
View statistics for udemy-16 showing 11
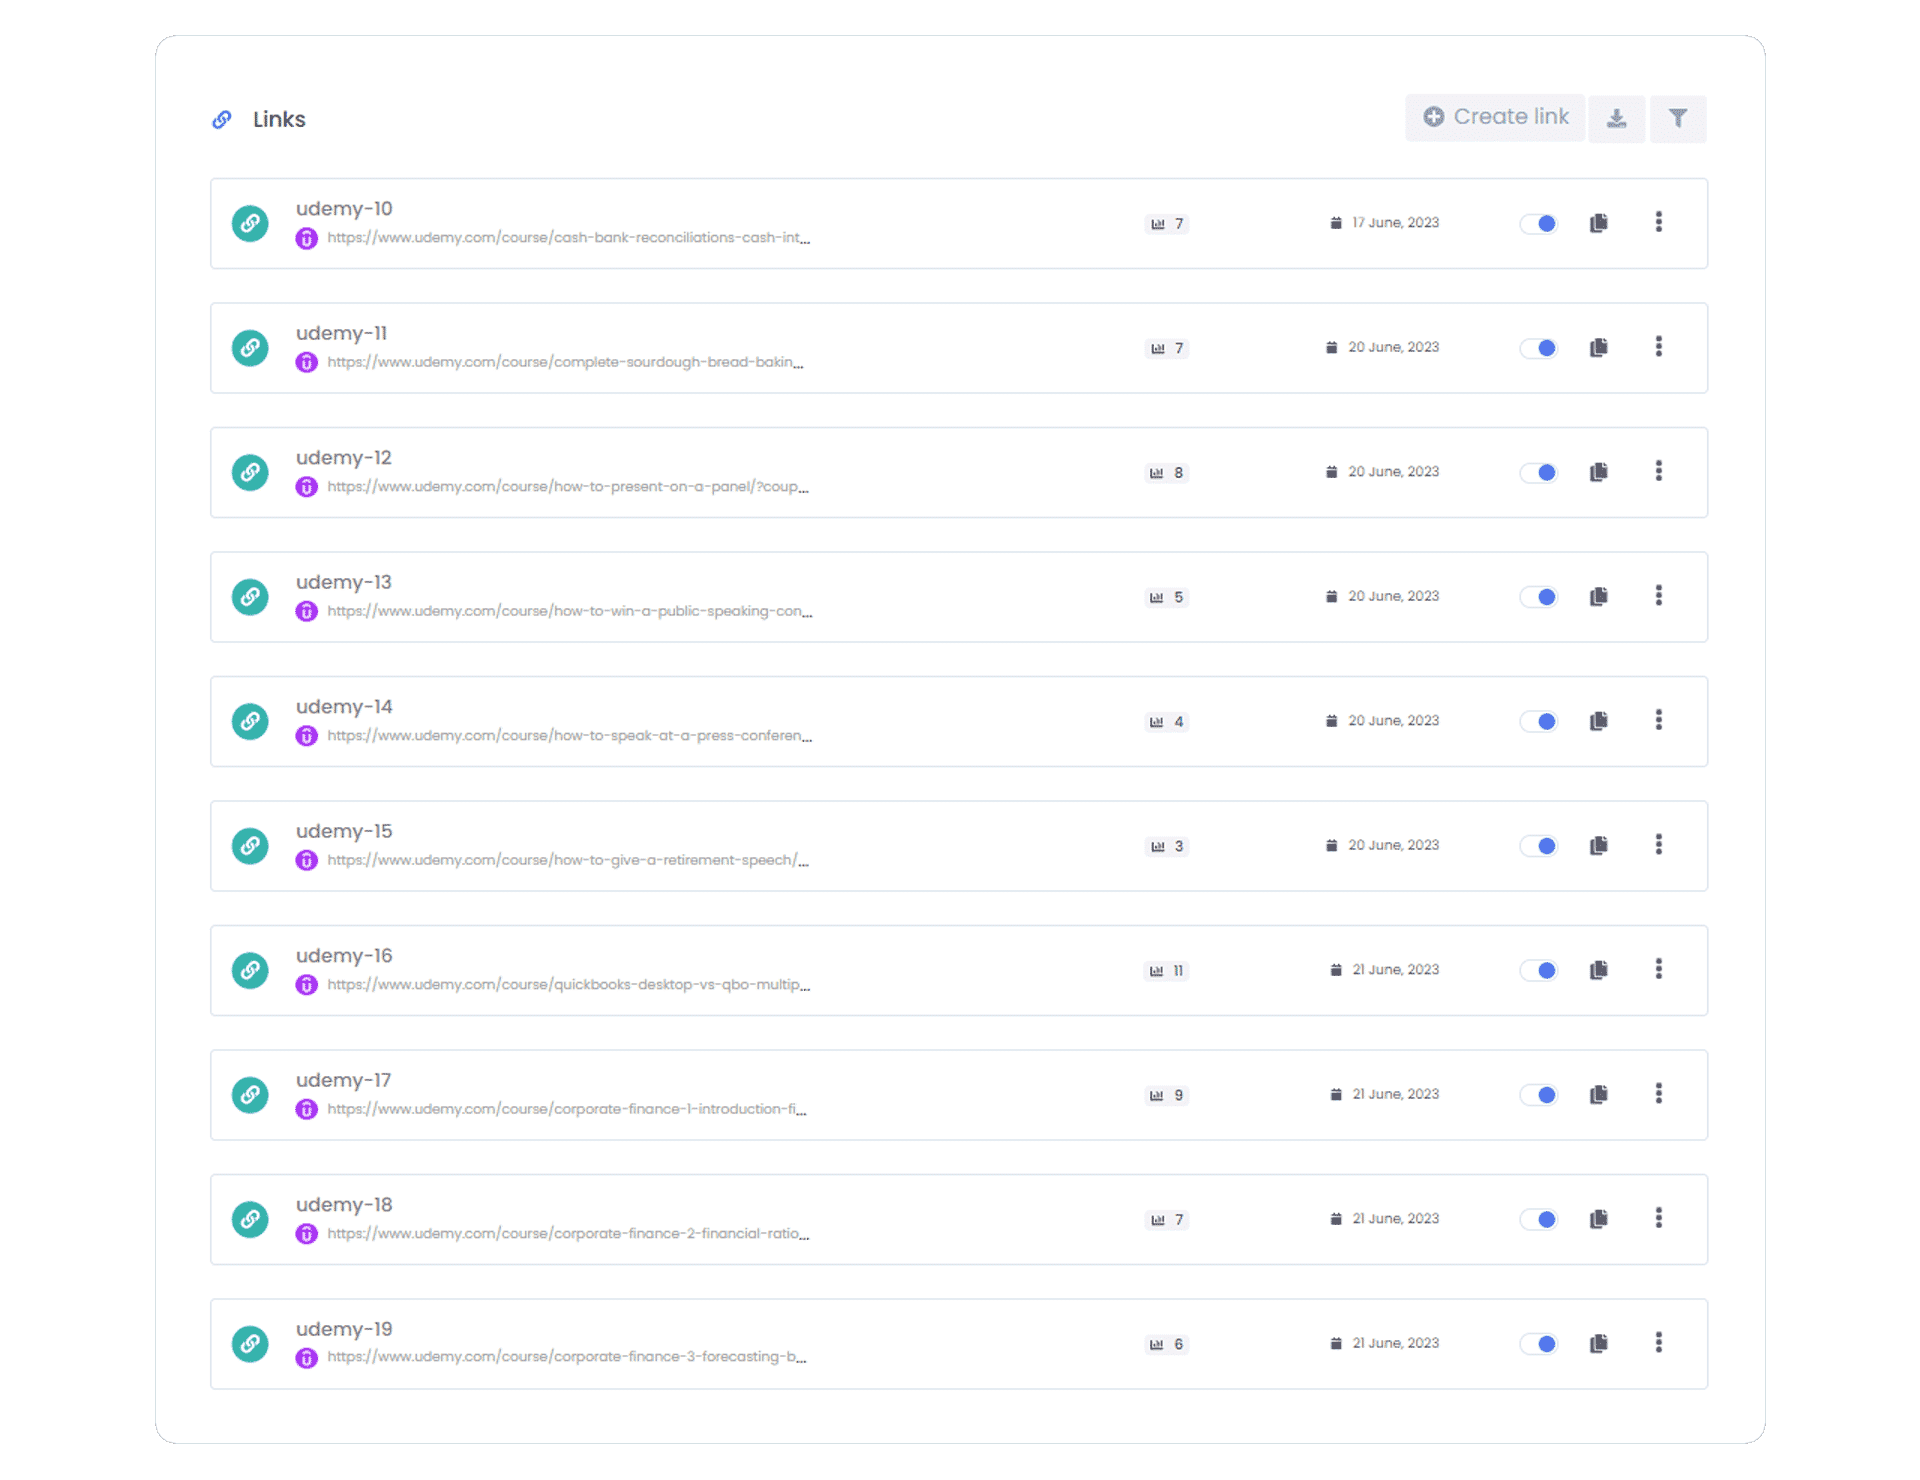1167,971
